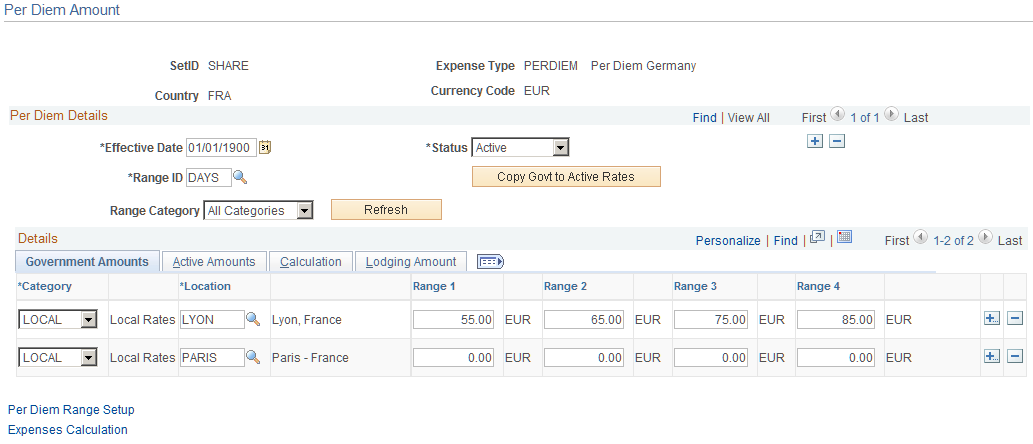Open the Range Category dropdown

(304, 211)
